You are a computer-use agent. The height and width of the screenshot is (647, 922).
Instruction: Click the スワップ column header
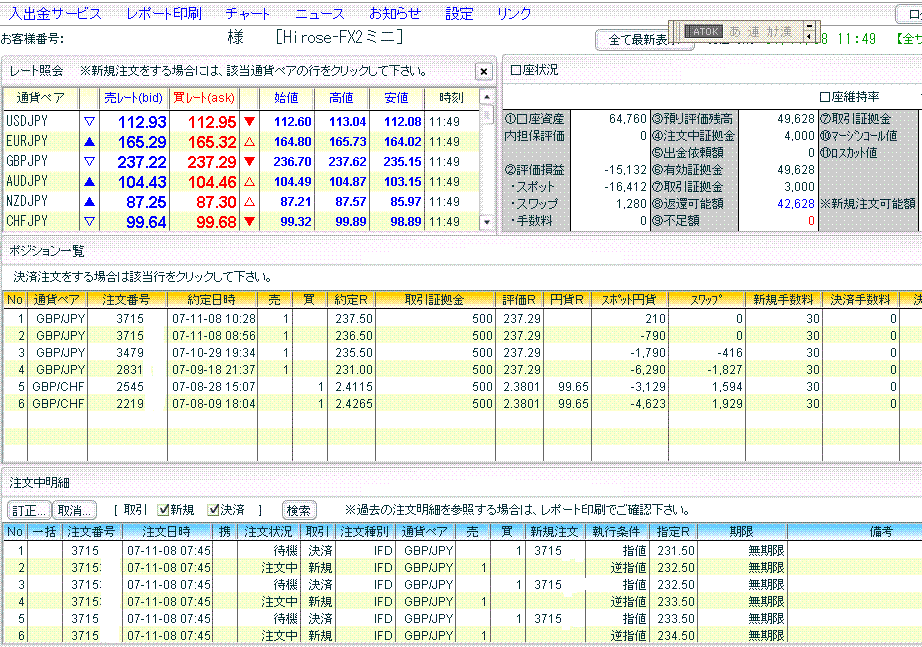[707, 300]
